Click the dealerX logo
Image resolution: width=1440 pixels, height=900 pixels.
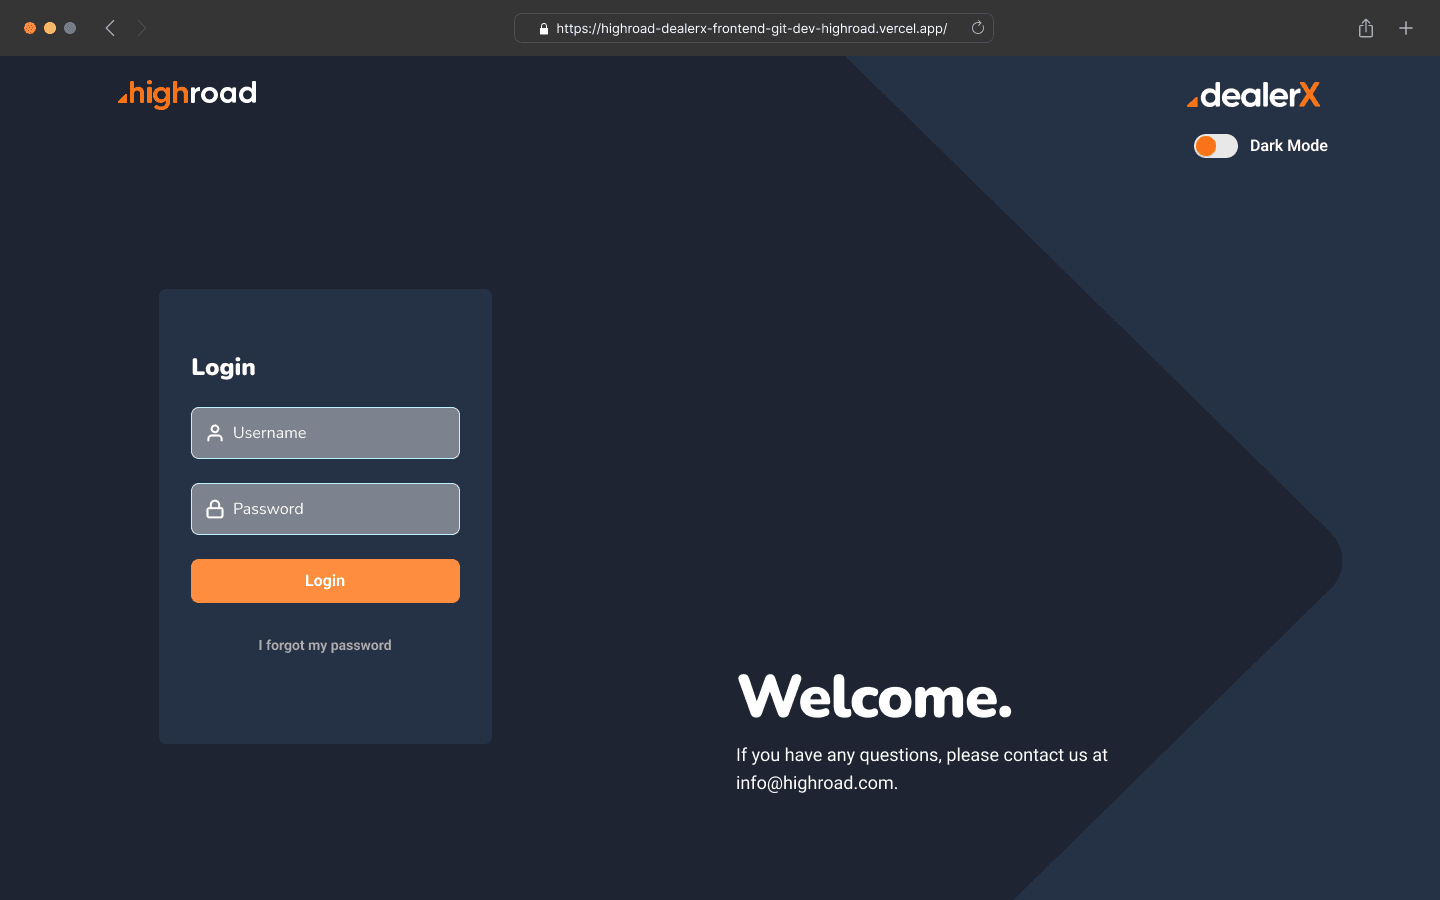[x=1253, y=96]
